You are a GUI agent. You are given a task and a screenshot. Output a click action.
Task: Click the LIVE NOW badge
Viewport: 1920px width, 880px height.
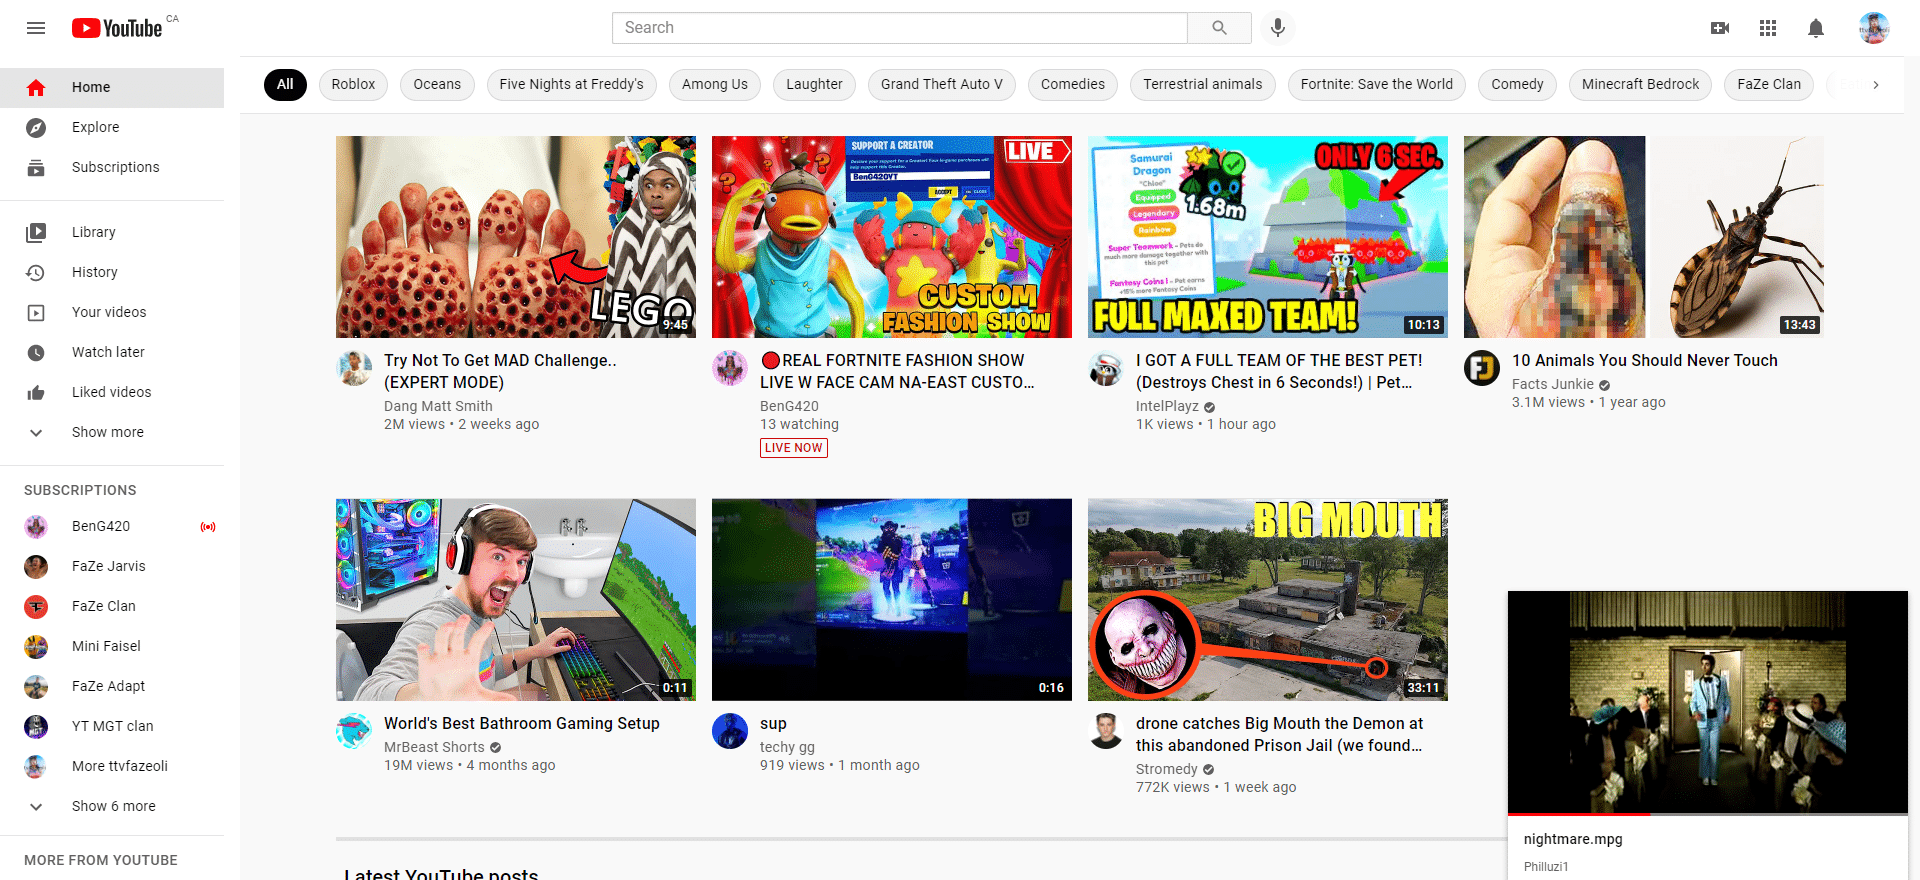(x=794, y=448)
